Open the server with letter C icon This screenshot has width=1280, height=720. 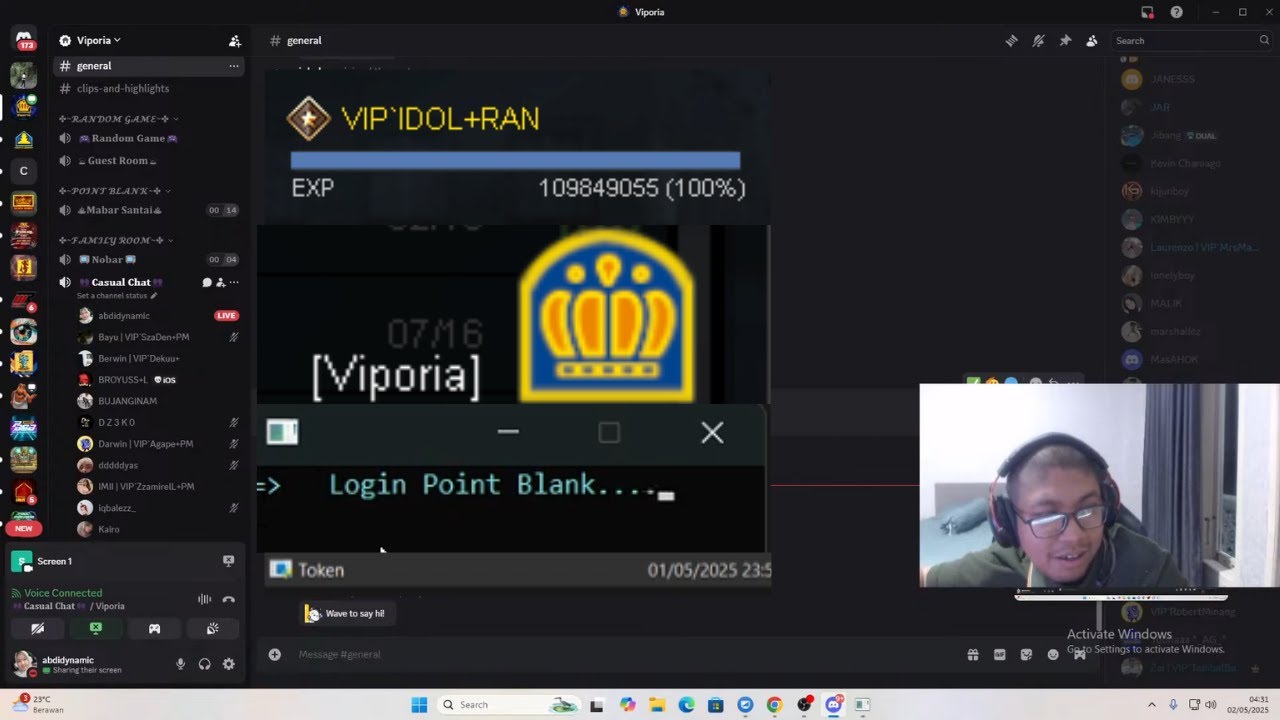tap(24, 171)
